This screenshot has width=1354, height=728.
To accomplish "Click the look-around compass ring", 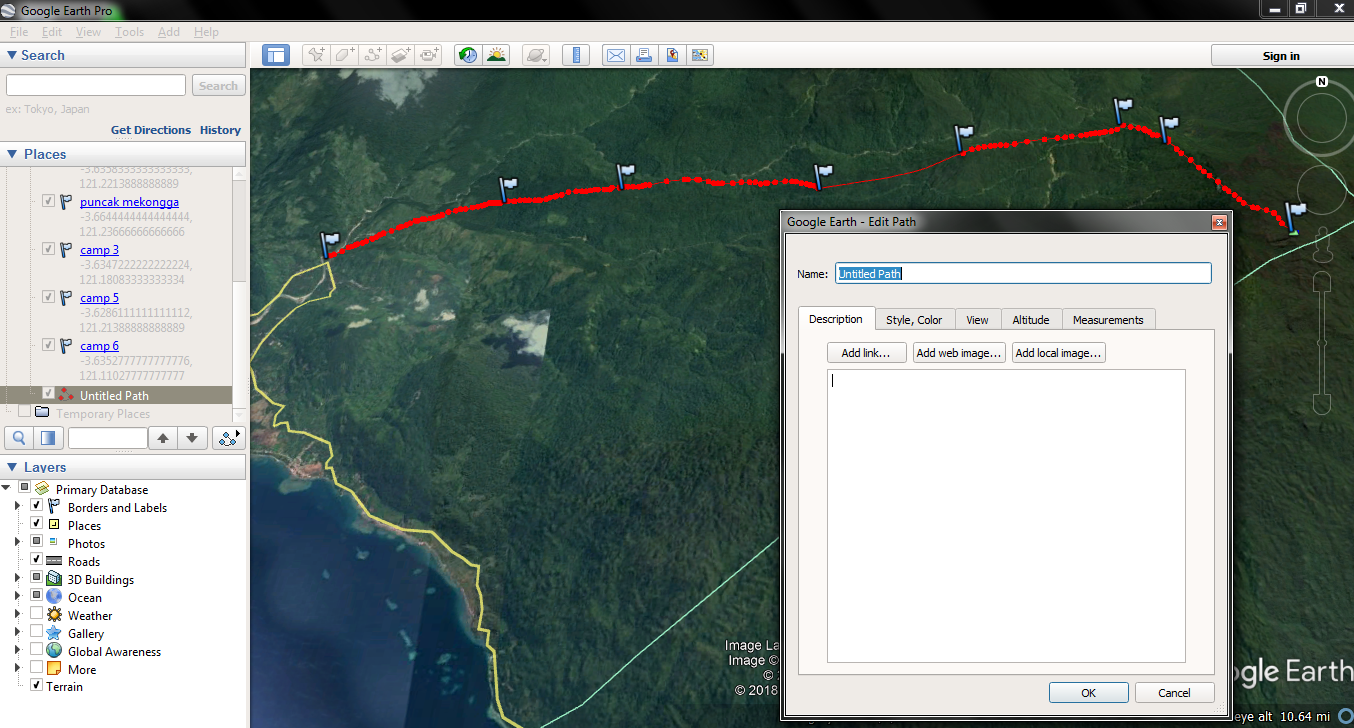I will tap(1322, 119).
